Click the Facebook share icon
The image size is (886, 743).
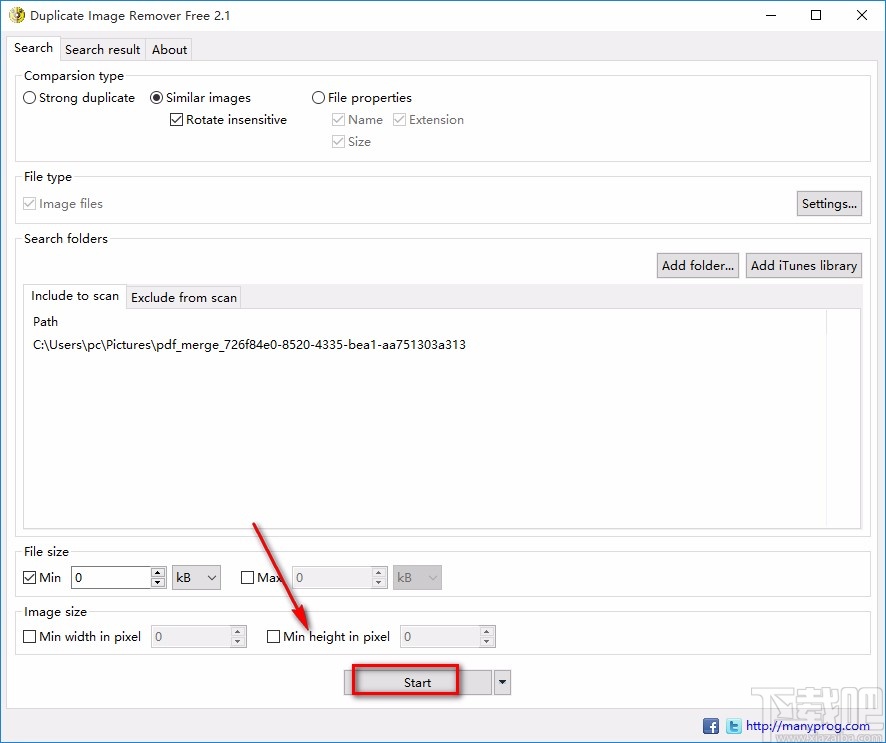click(710, 725)
